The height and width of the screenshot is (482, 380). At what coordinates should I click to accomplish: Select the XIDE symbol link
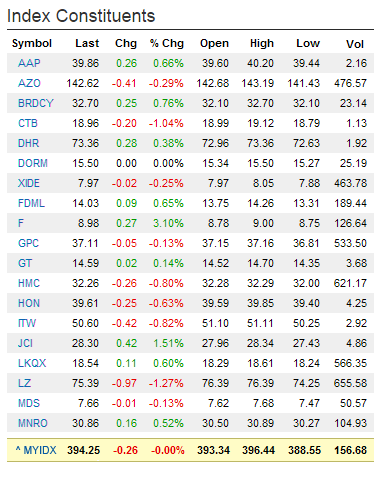pyautogui.click(x=29, y=183)
